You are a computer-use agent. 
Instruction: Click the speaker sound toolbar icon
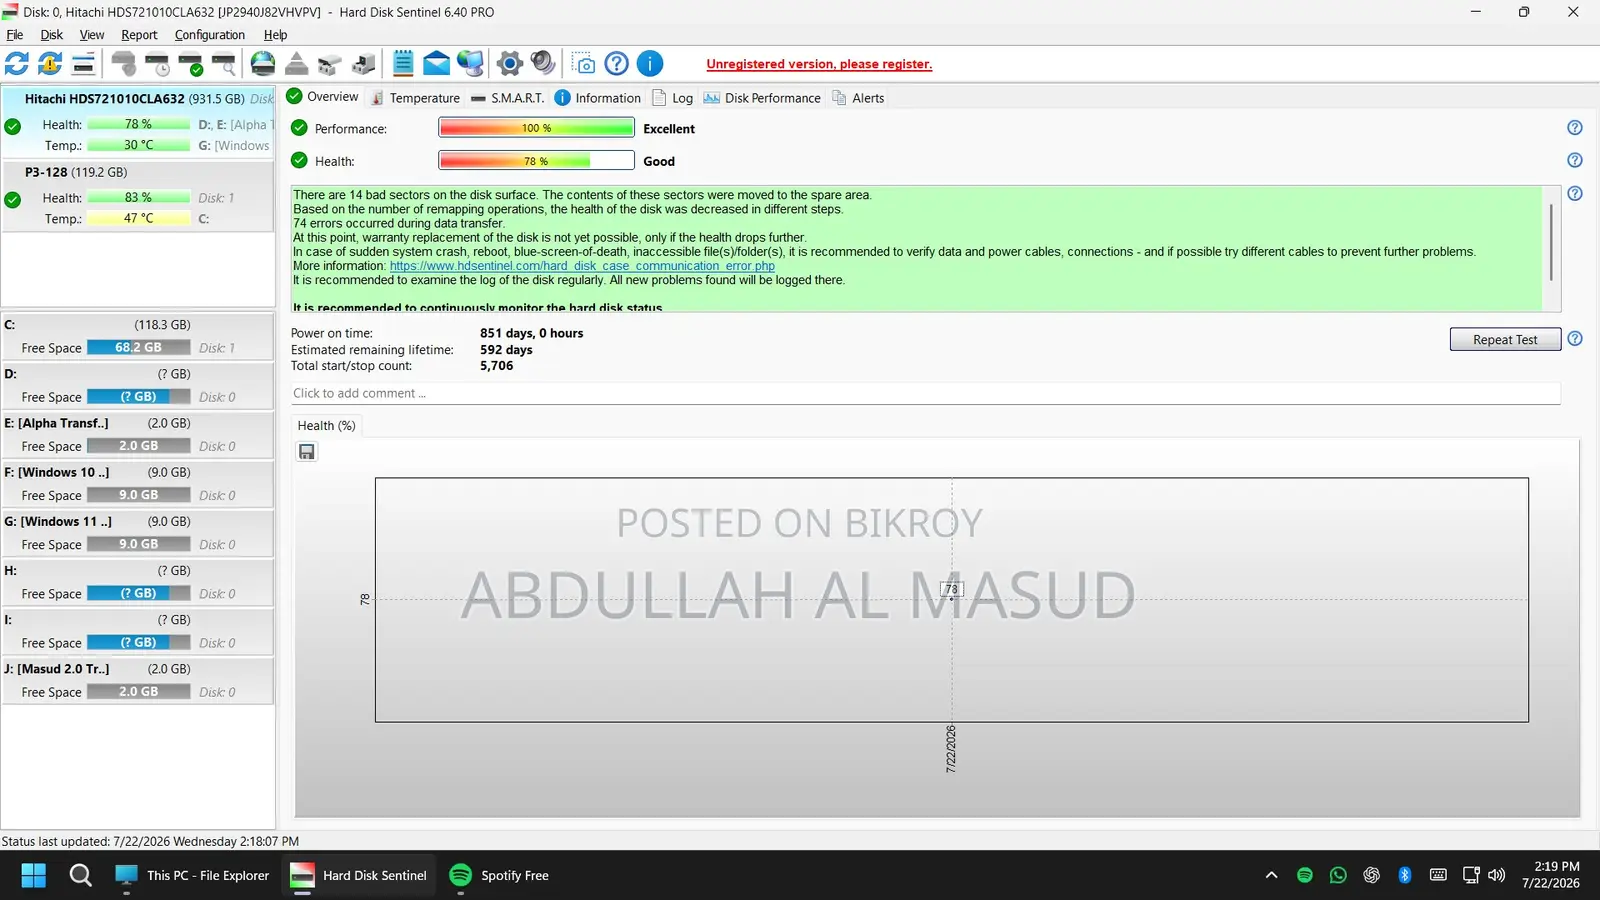click(543, 64)
